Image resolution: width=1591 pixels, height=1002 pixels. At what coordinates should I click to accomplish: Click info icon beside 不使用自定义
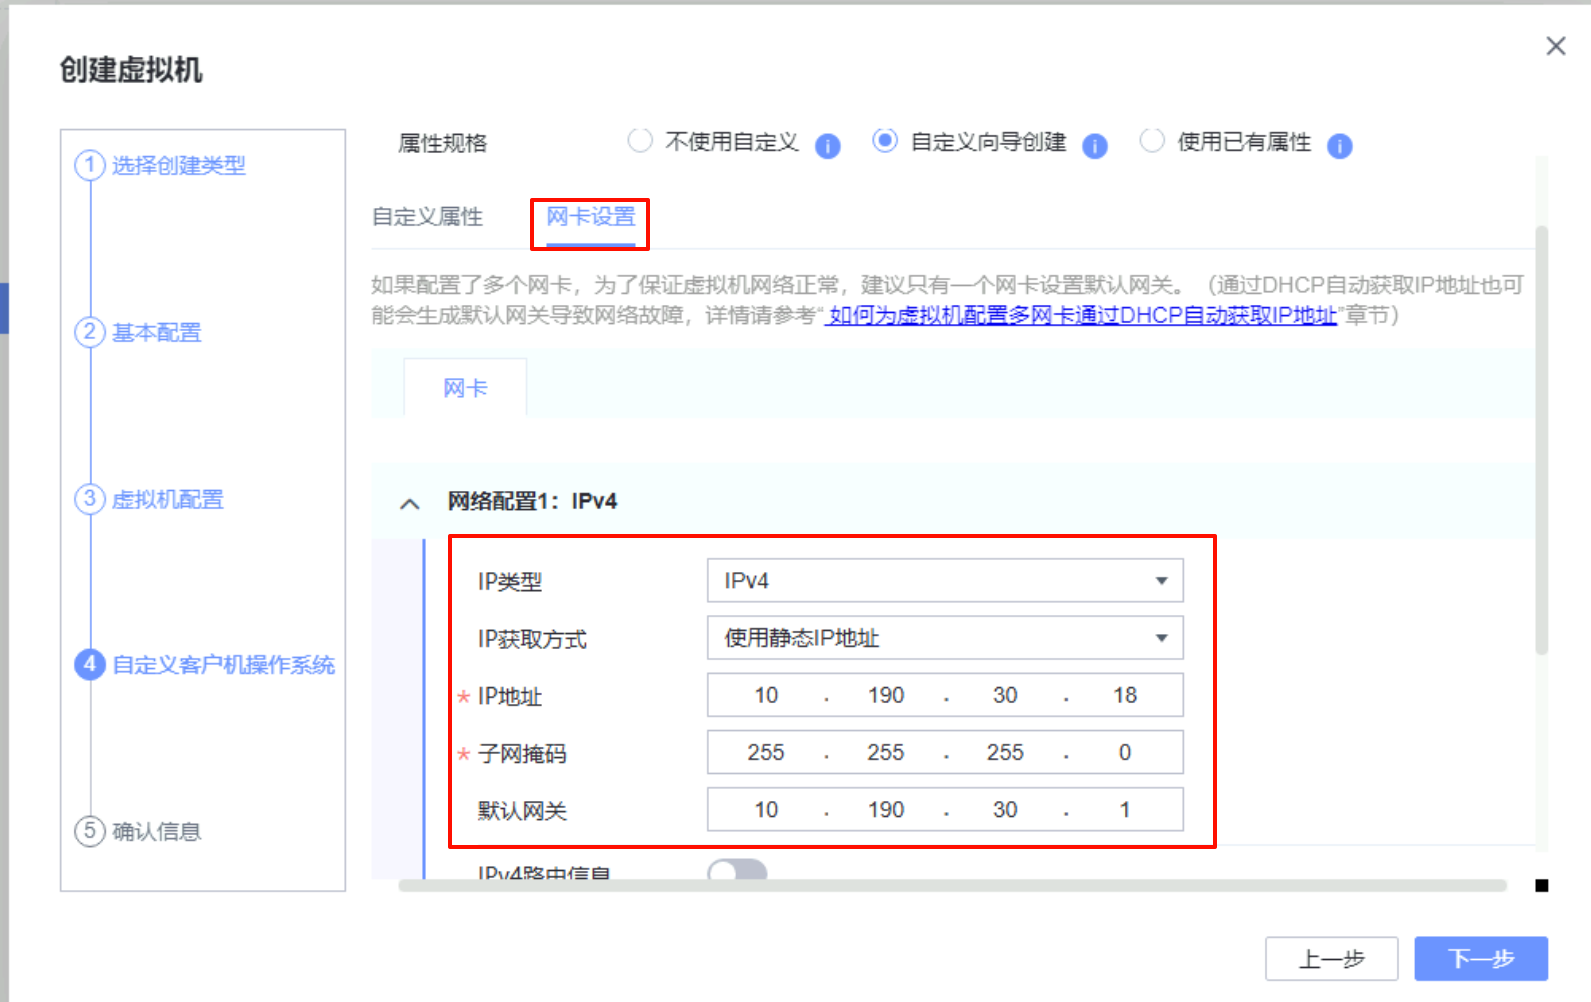(x=827, y=146)
